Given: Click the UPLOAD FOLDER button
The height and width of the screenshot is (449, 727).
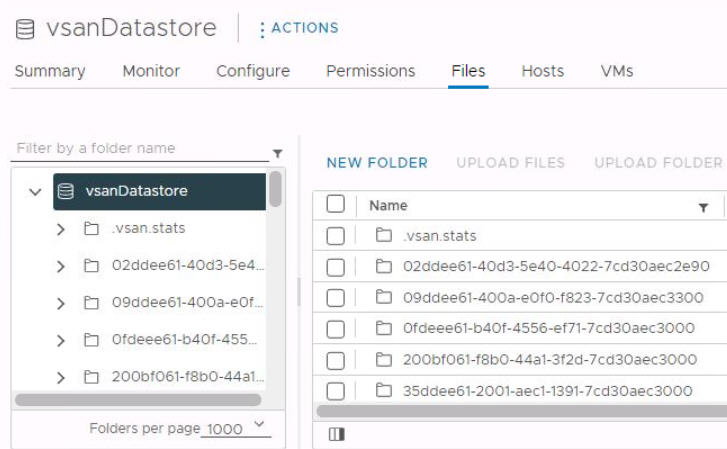Looking at the screenshot, I should pos(658,163).
